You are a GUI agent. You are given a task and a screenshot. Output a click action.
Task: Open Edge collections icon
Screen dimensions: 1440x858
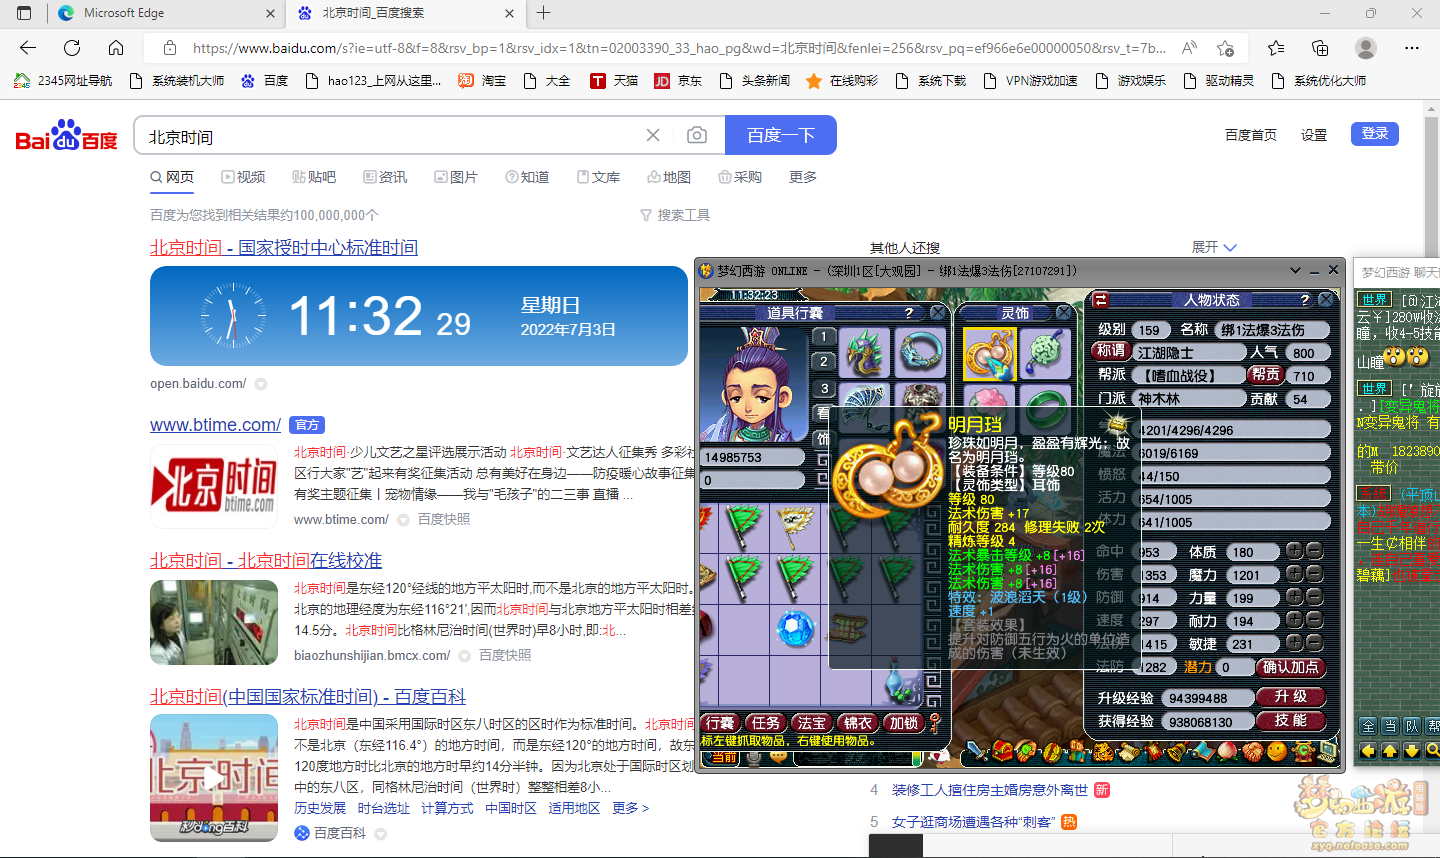tap(1320, 48)
